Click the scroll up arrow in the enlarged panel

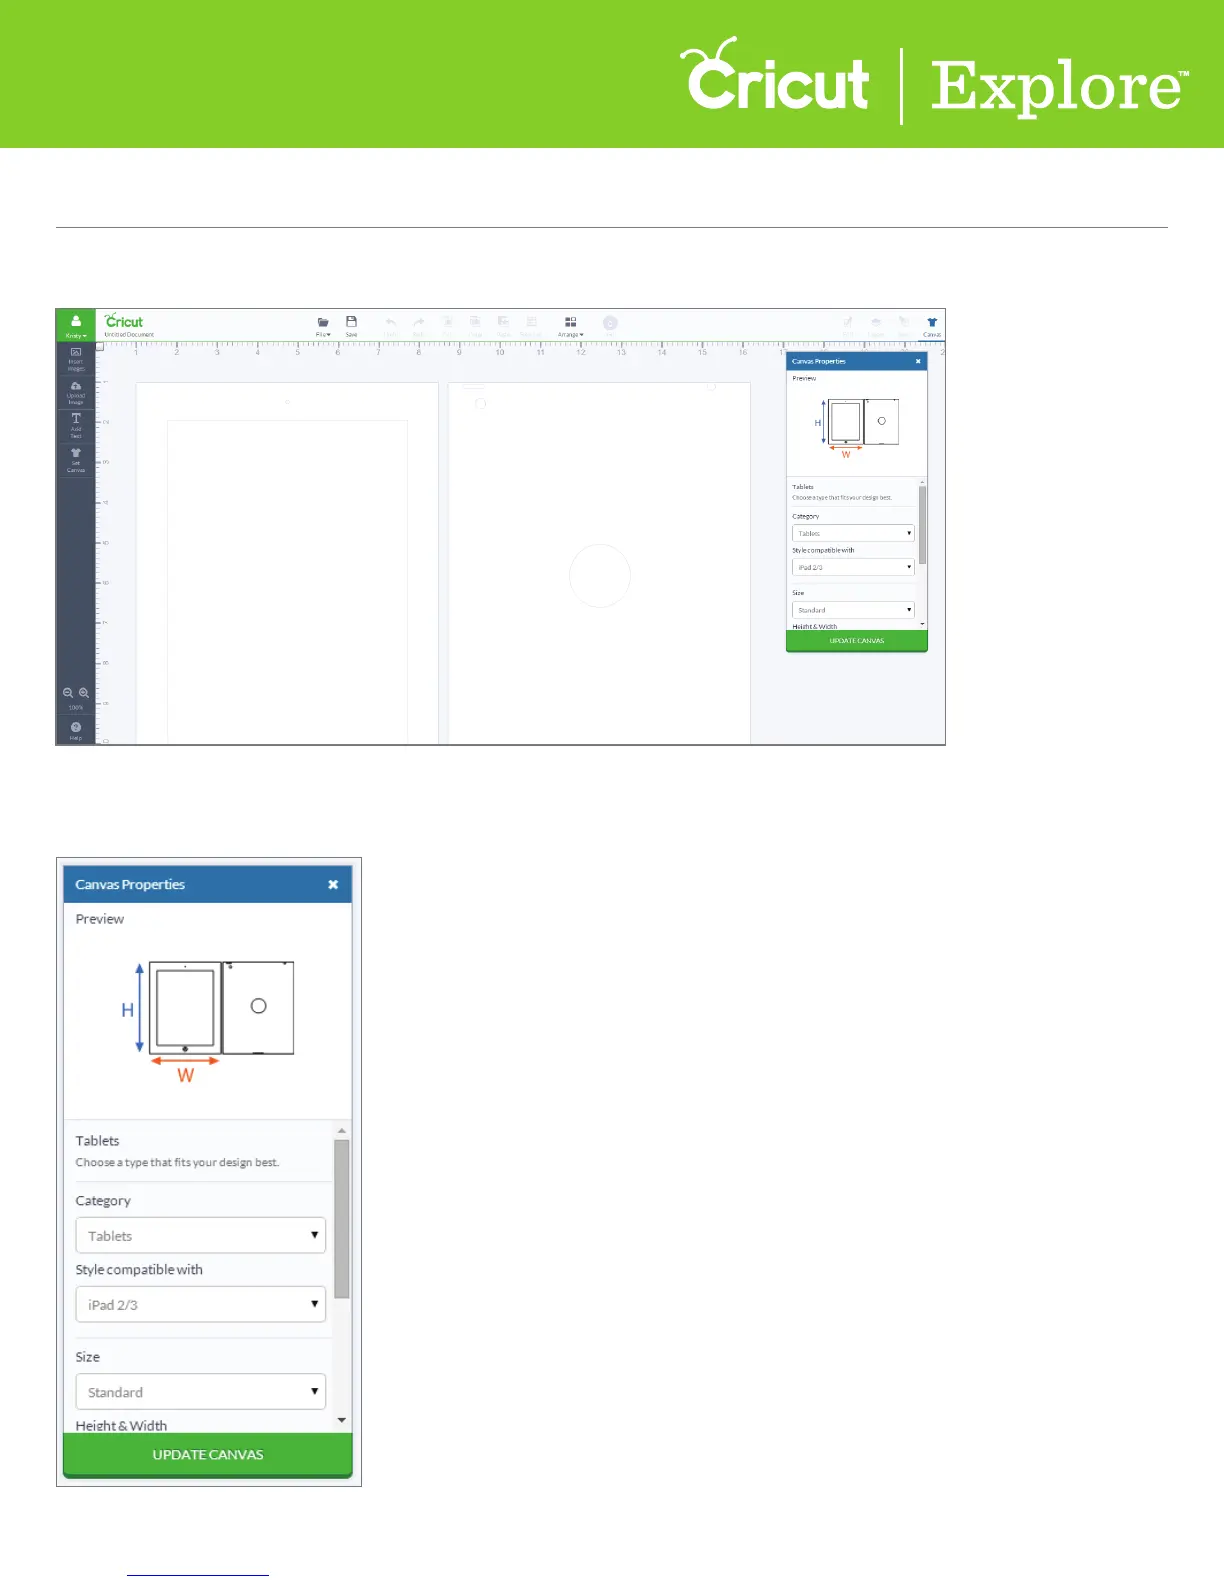[342, 1130]
